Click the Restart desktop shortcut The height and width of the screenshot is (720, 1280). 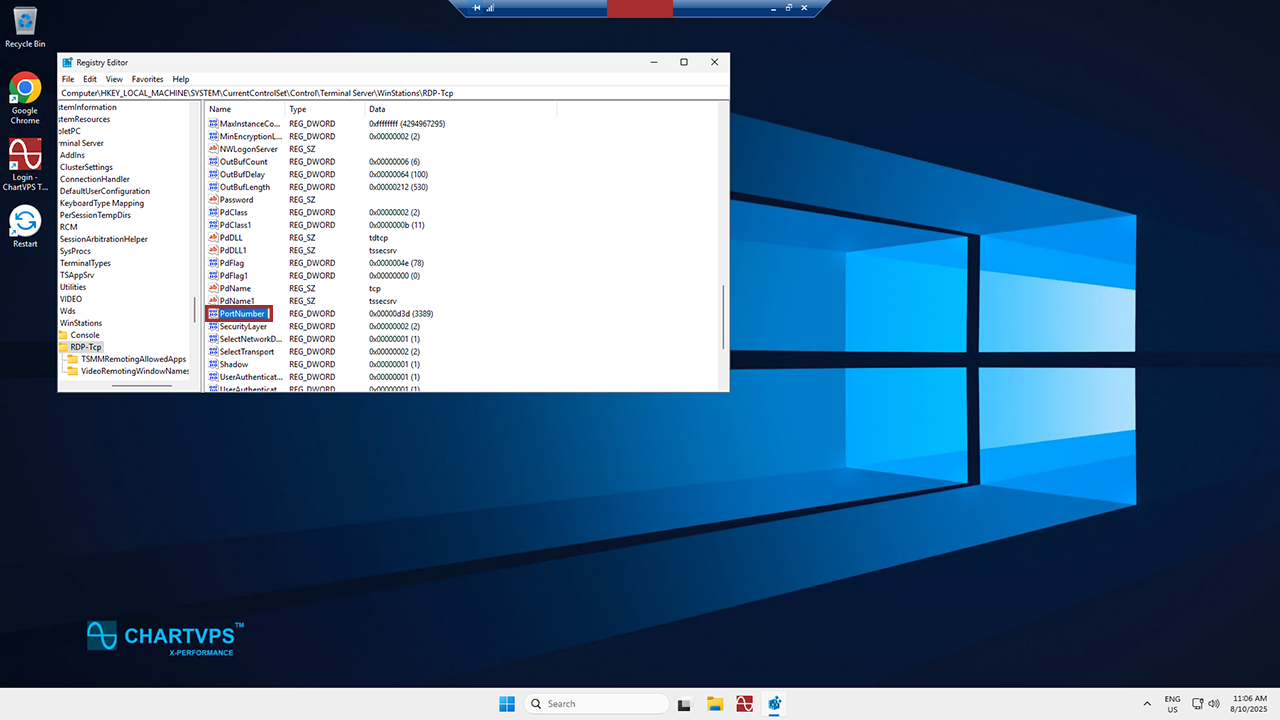pos(25,222)
